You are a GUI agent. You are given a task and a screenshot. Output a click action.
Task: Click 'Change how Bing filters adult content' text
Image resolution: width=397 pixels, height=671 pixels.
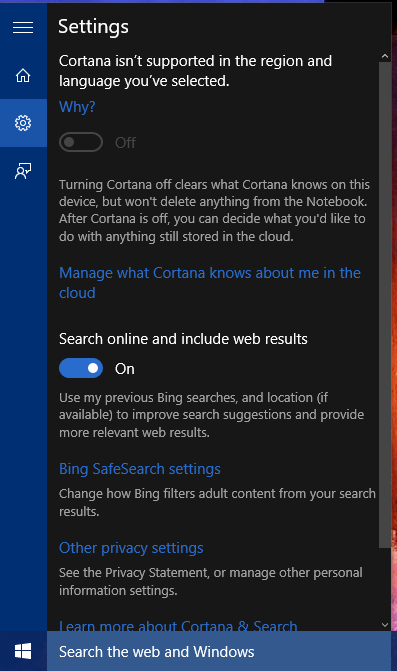[x=217, y=502]
